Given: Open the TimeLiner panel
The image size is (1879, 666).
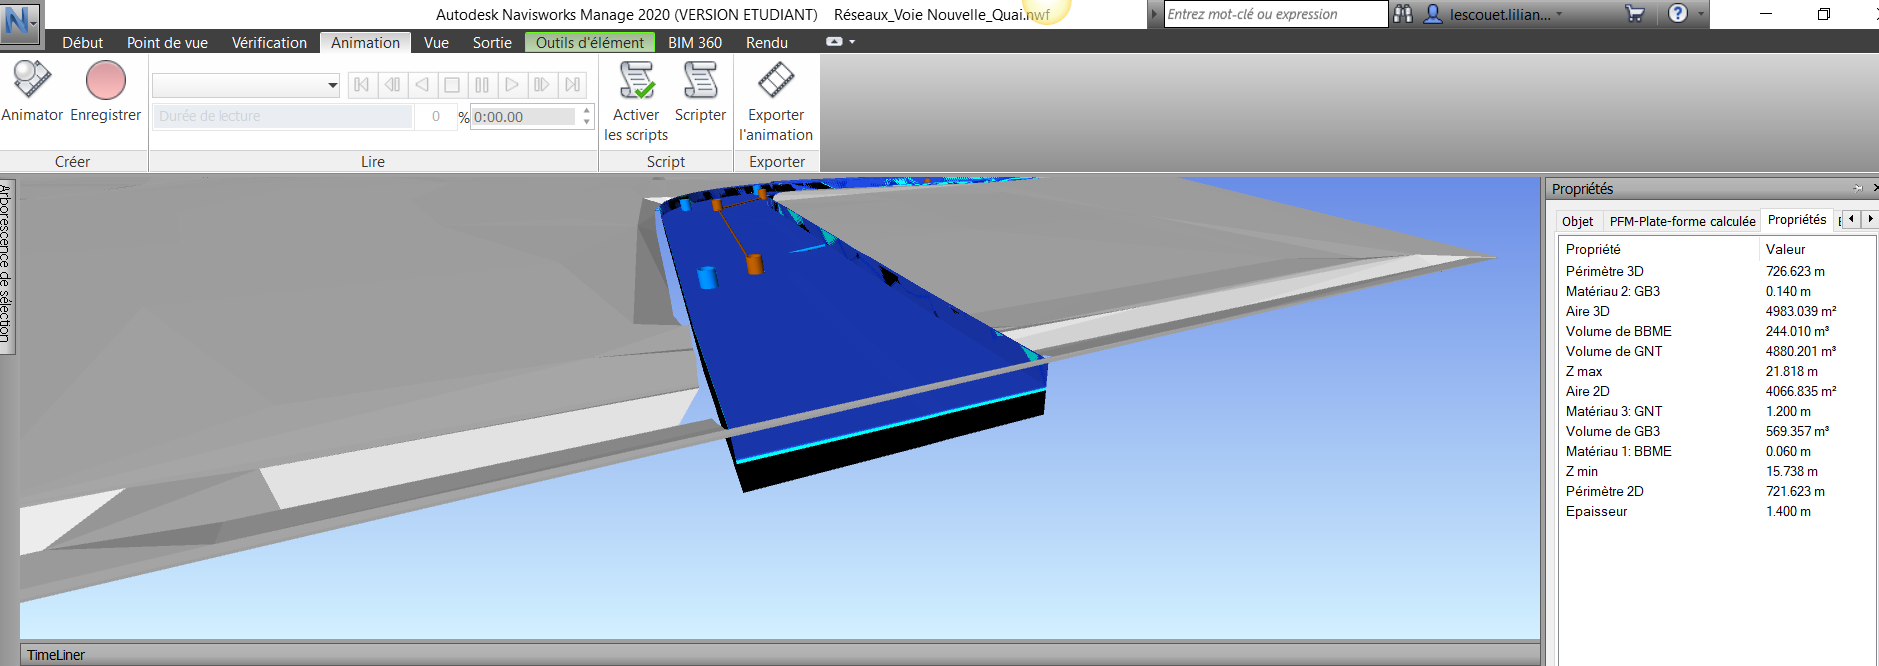Looking at the screenshot, I should (x=56, y=655).
